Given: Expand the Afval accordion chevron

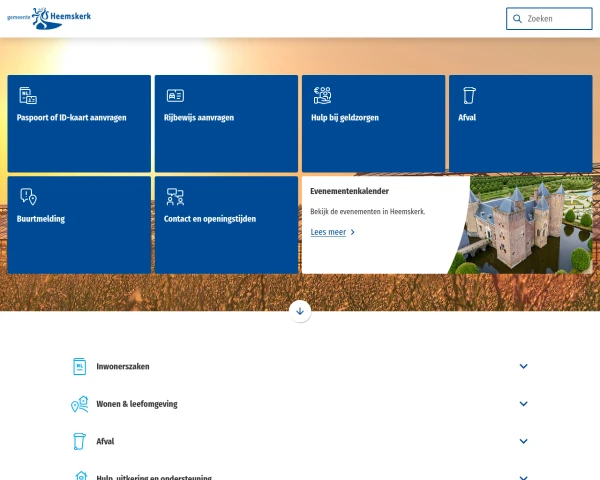Looking at the screenshot, I should pyautogui.click(x=523, y=441).
